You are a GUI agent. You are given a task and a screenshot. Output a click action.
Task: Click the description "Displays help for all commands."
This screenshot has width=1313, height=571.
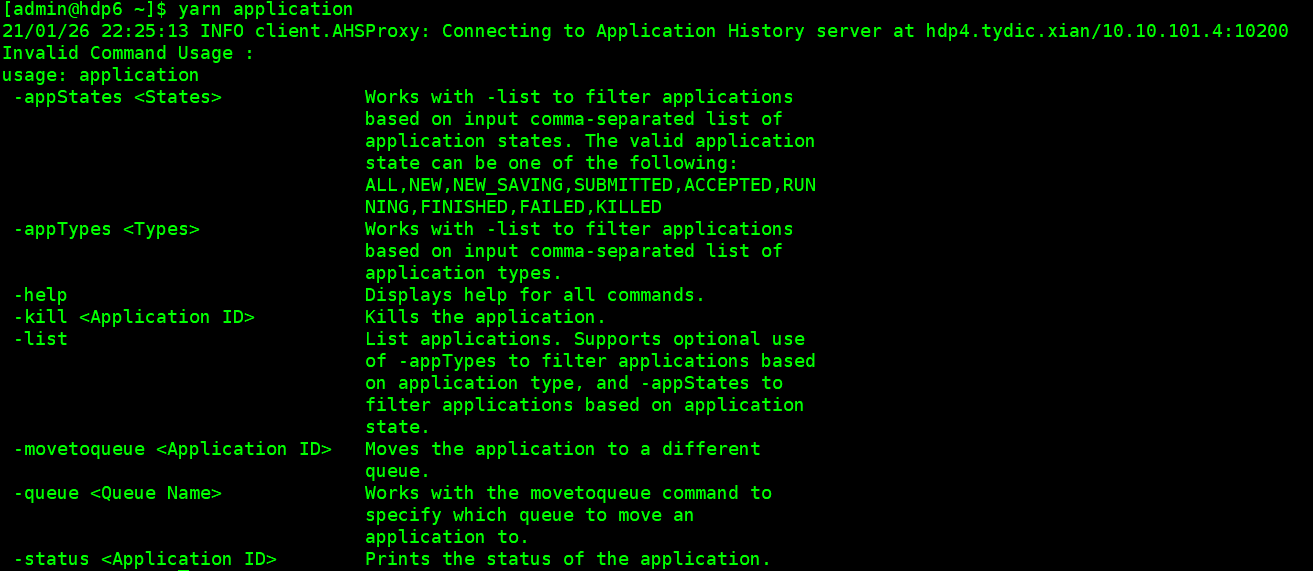(535, 295)
